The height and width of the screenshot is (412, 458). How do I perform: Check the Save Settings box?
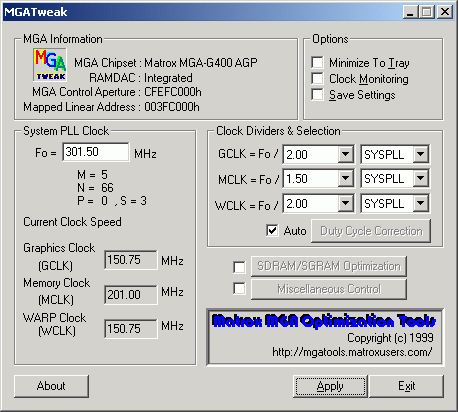(317, 95)
